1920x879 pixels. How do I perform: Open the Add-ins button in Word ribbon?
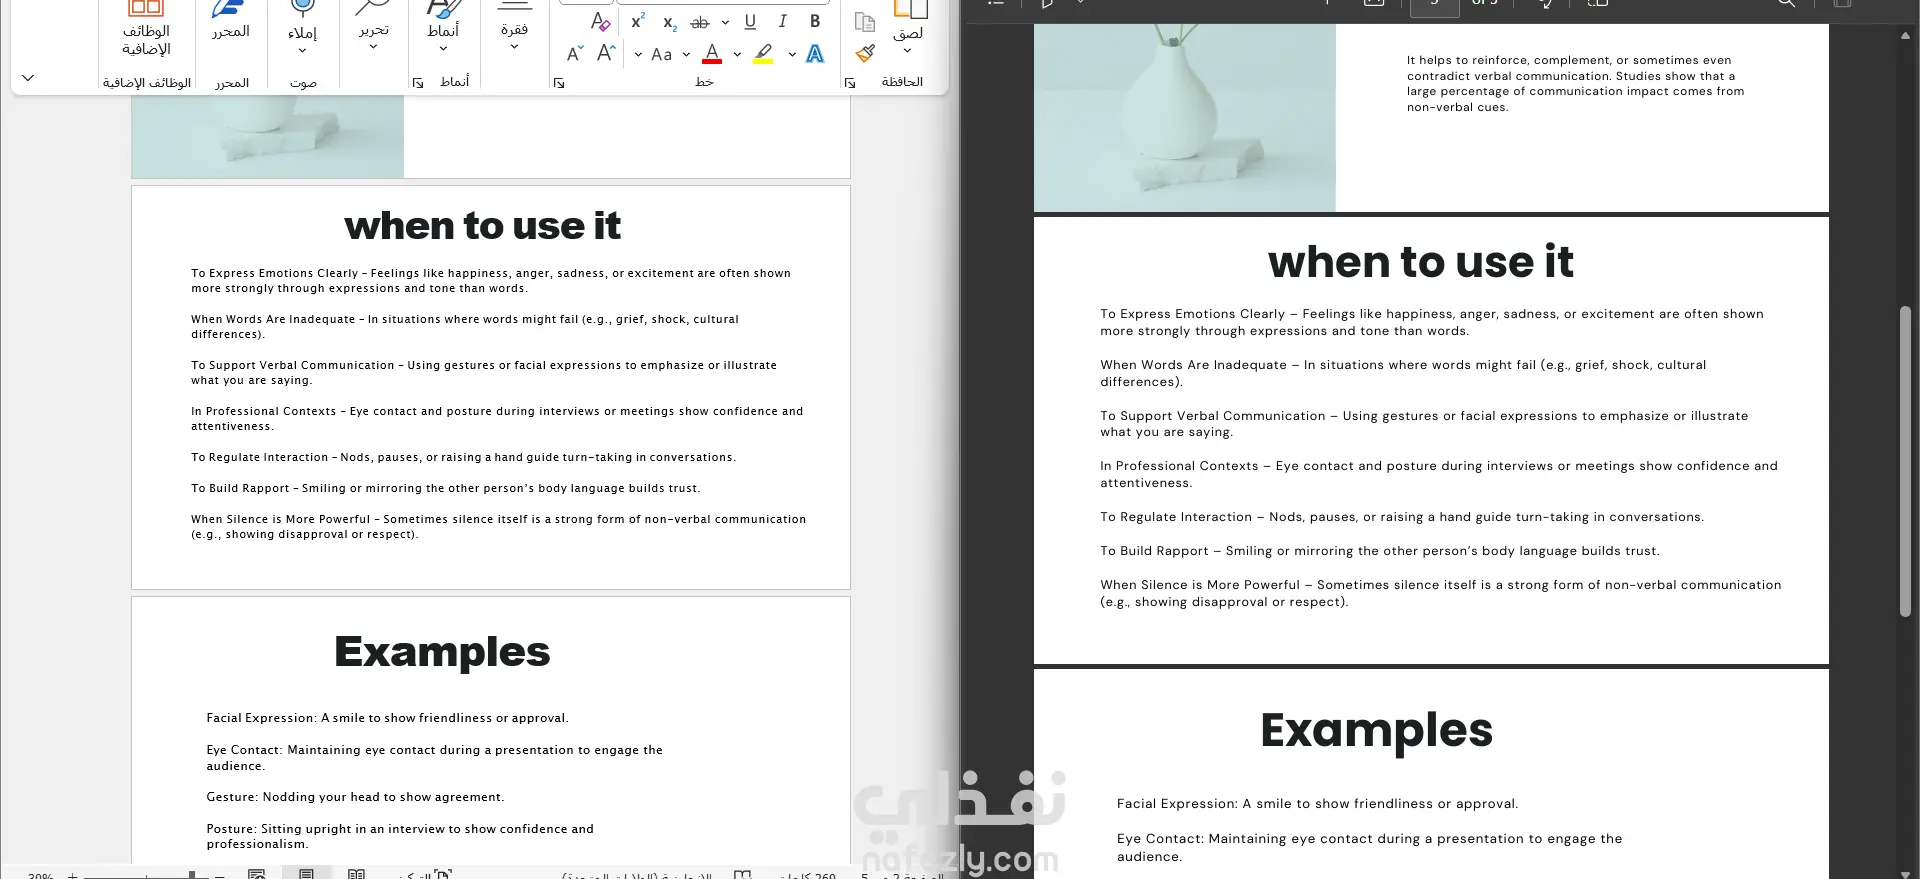click(x=146, y=28)
